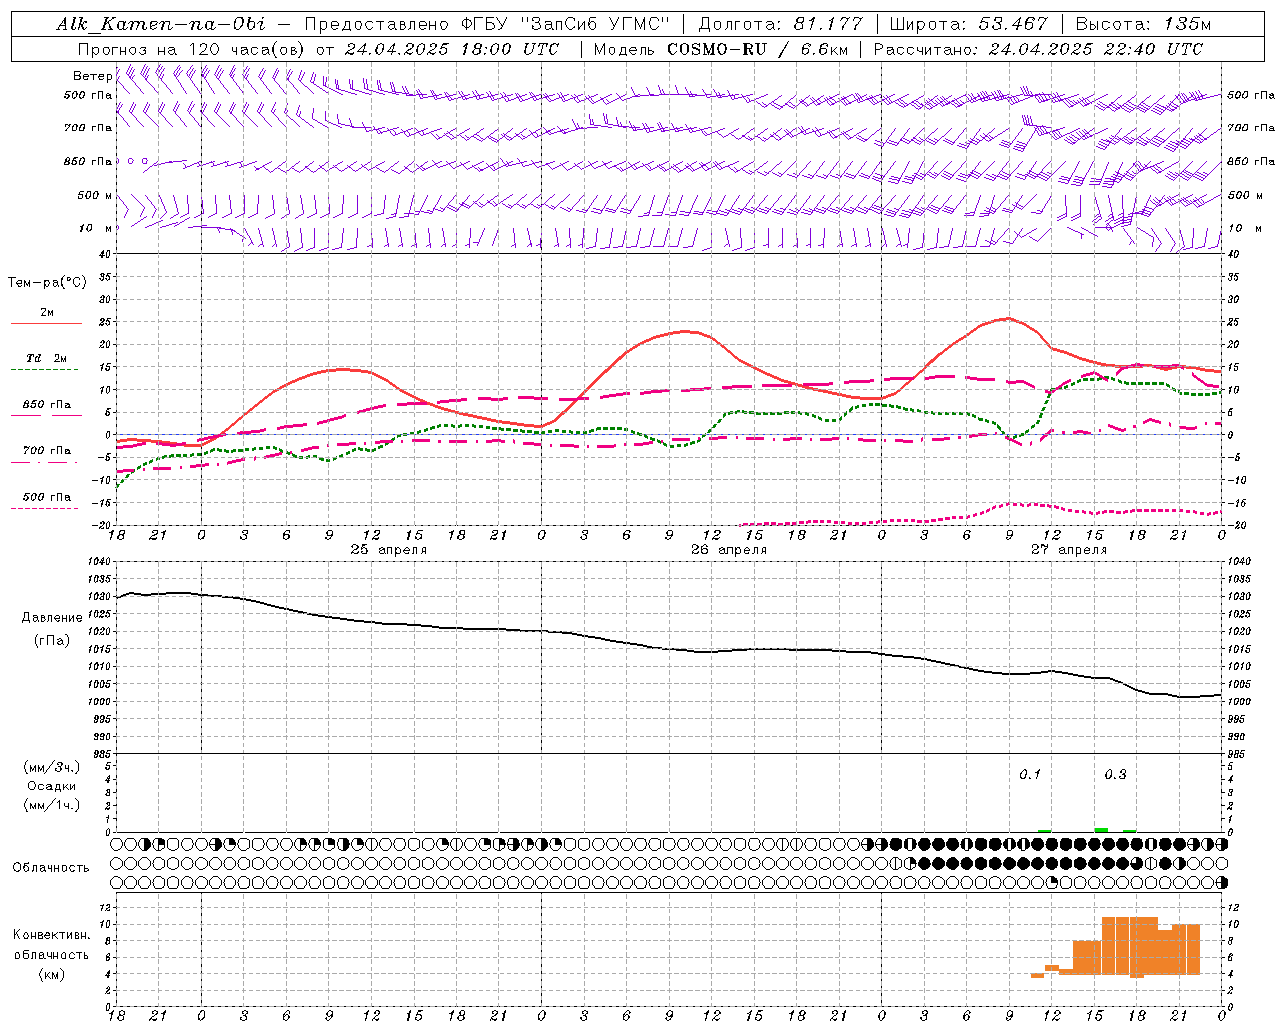Click the Модель COSMO-RU / 6.6км text
This screenshot has height=1024, width=1280.
[720, 49]
